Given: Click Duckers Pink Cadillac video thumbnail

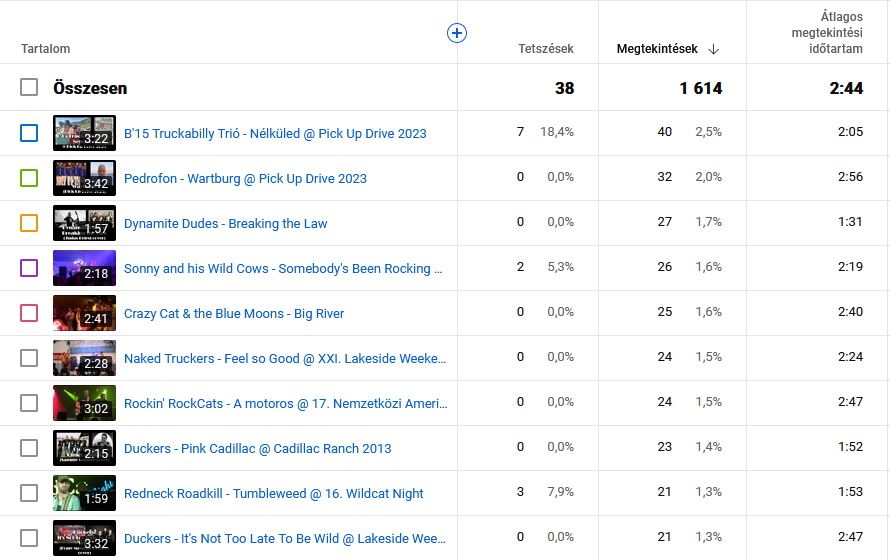Looking at the screenshot, I should (x=84, y=448).
